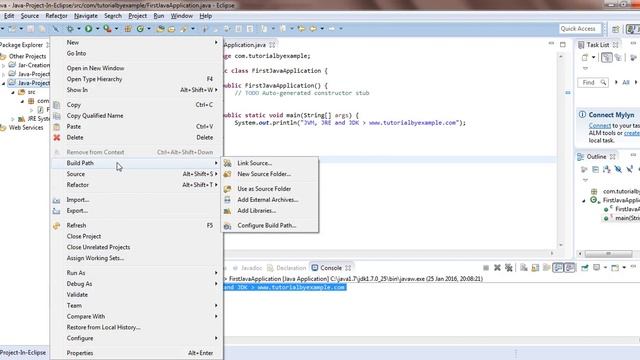Image resolution: width=640 pixels, height=360 pixels.
Task: Select Close Project in context menu
Action: coord(137,236)
